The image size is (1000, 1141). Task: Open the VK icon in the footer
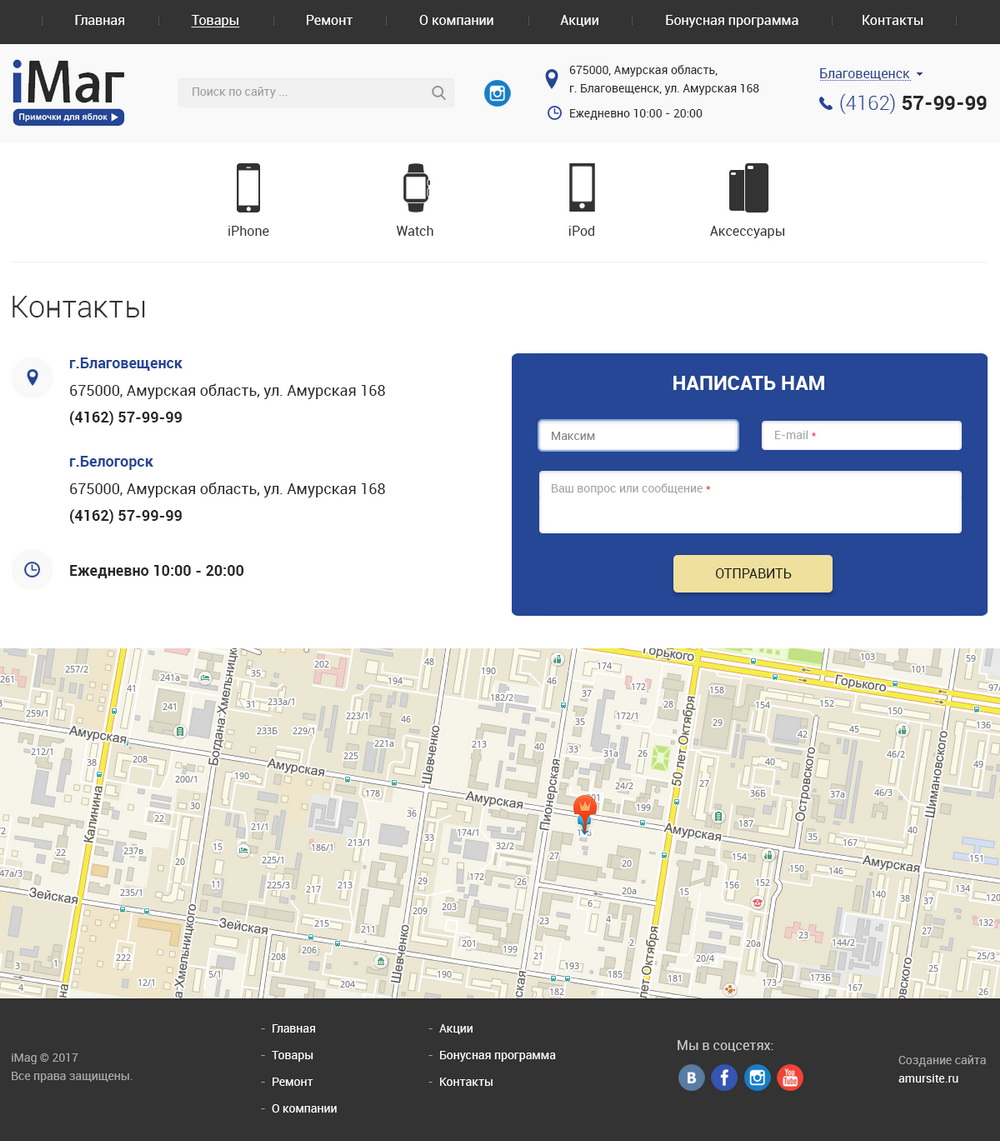691,1077
